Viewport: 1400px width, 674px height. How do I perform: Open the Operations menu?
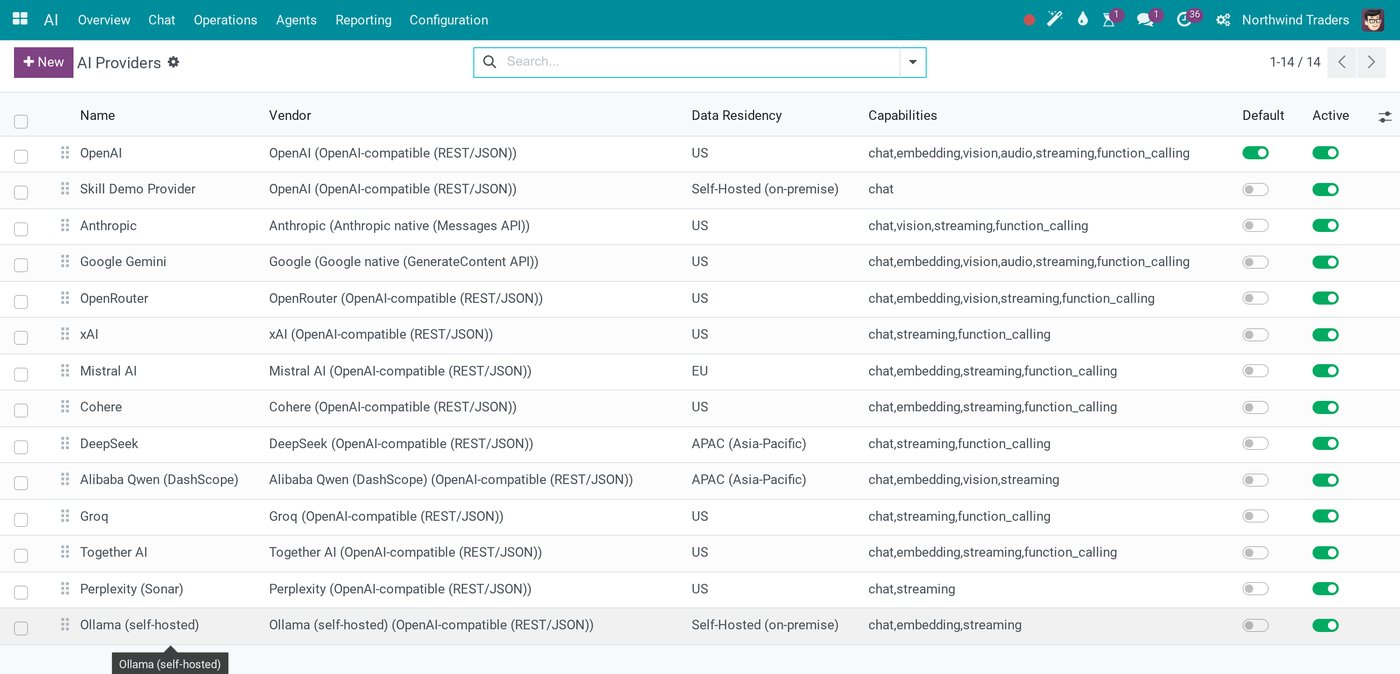(225, 20)
